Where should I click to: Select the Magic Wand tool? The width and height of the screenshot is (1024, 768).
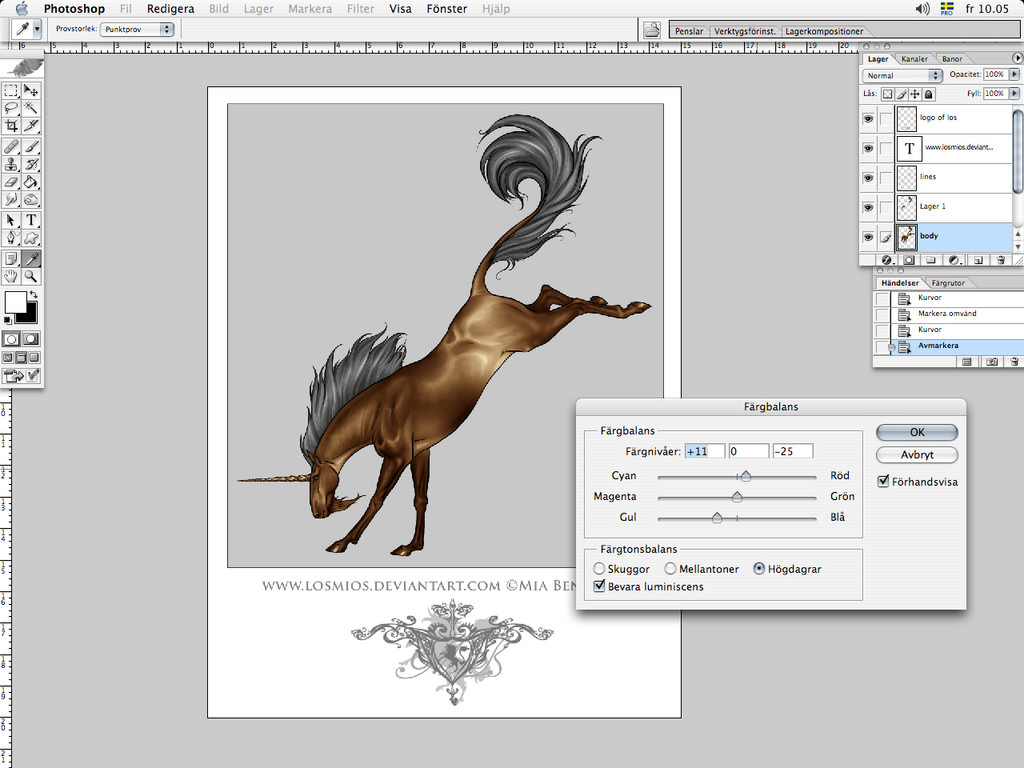pyautogui.click(x=31, y=108)
